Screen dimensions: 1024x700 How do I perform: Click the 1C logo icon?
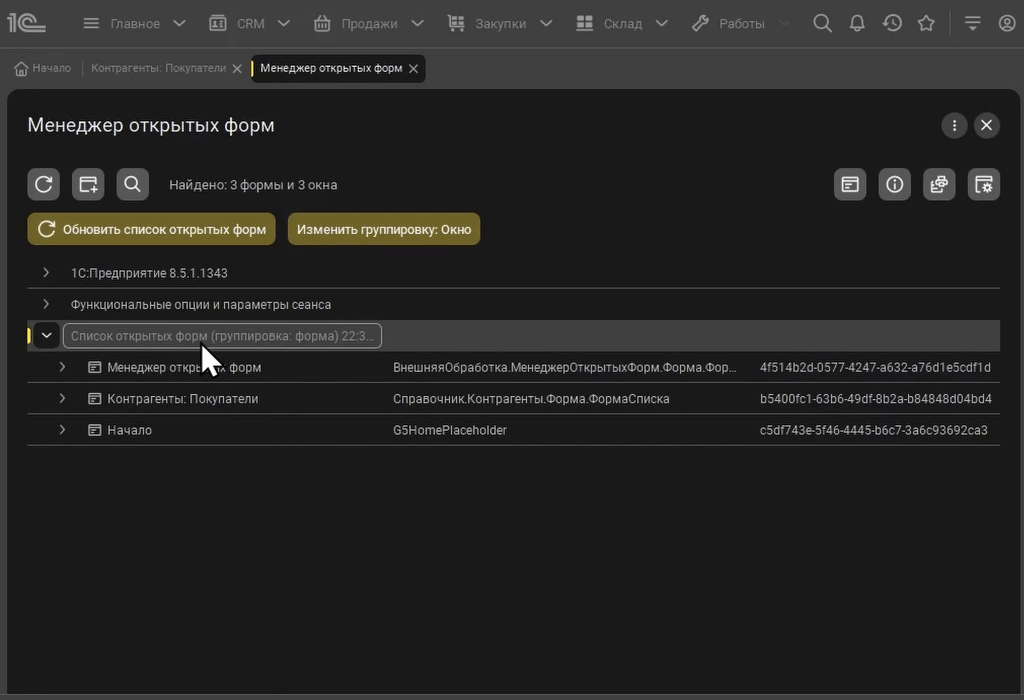coord(26,24)
